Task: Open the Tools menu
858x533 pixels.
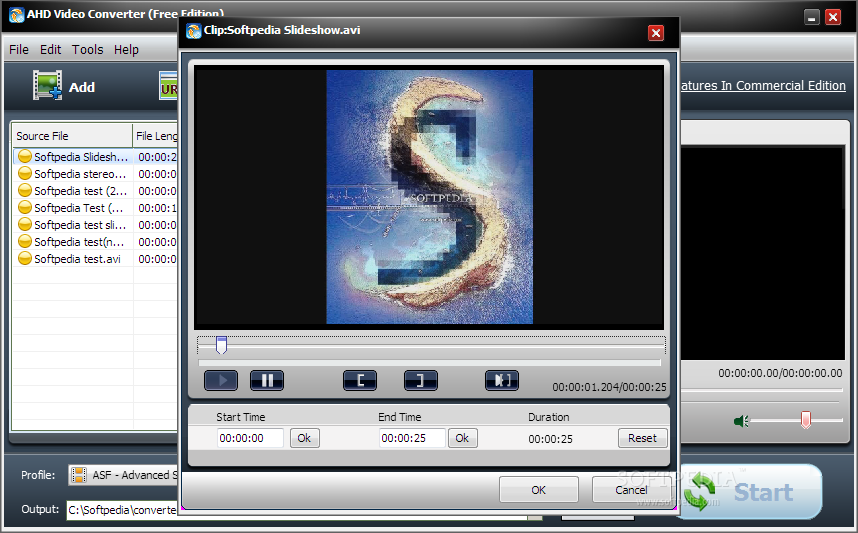Action: (88, 50)
